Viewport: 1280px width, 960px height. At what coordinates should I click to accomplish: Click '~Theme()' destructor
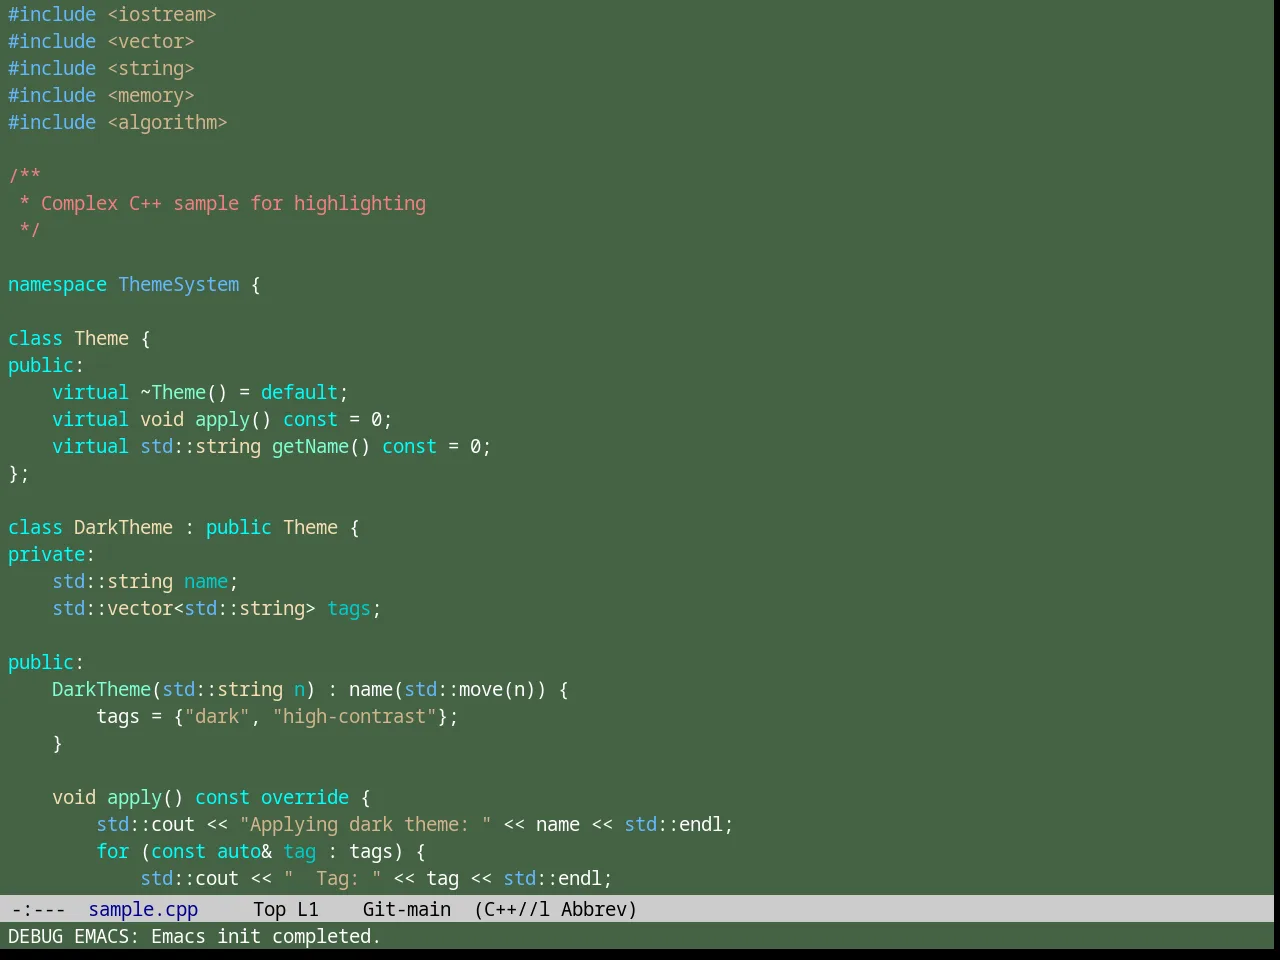(184, 392)
